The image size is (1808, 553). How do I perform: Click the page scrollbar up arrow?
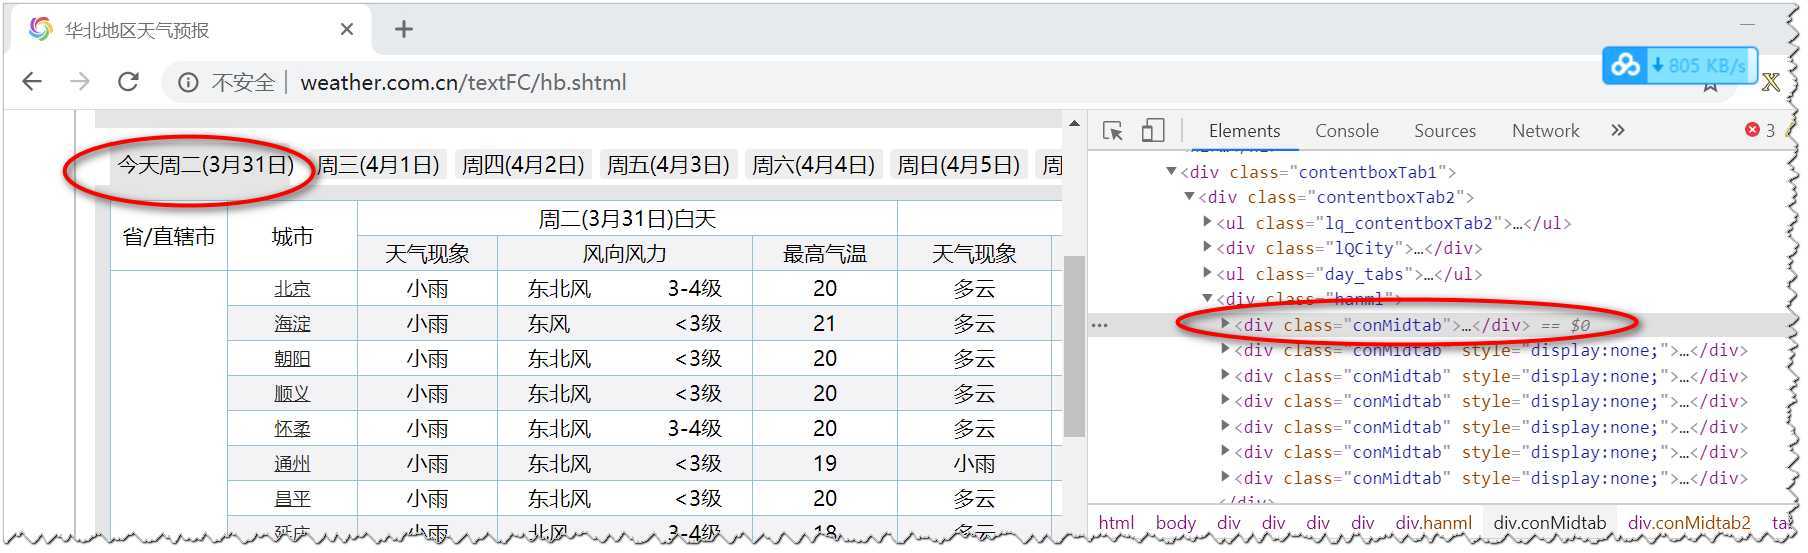1074,124
